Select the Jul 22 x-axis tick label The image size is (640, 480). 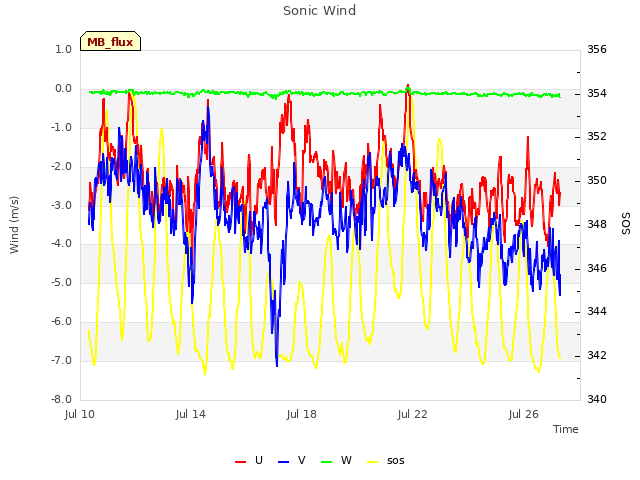[413, 414]
